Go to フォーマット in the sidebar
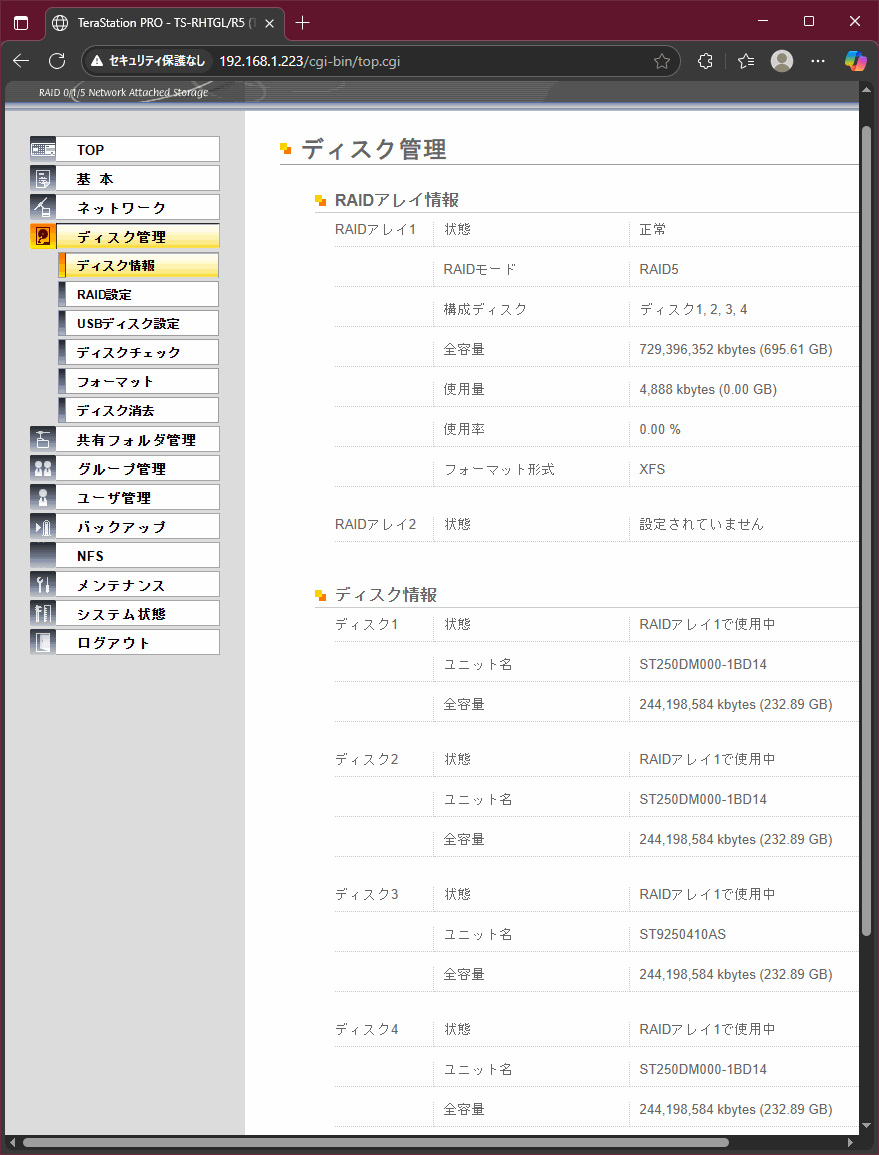The height and width of the screenshot is (1155, 879). pos(138,382)
